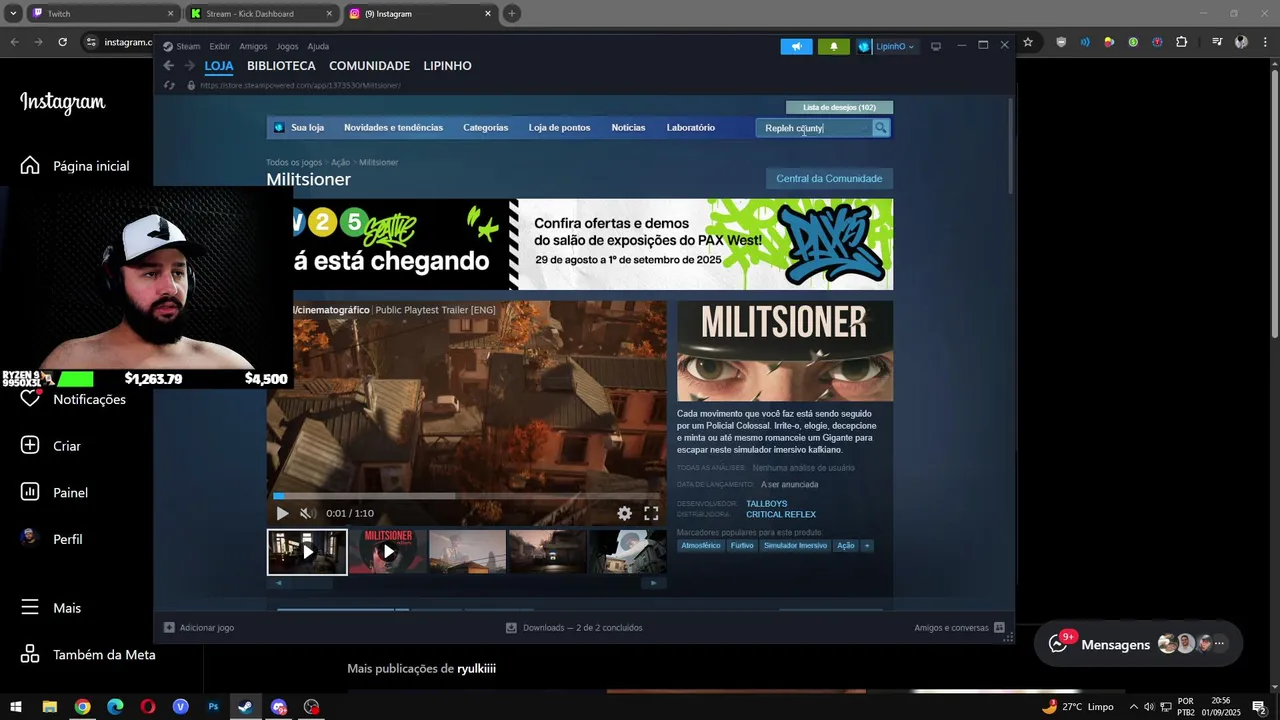Click the Simulador Imersivo tag
This screenshot has height=720, width=1280.
pos(795,546)
